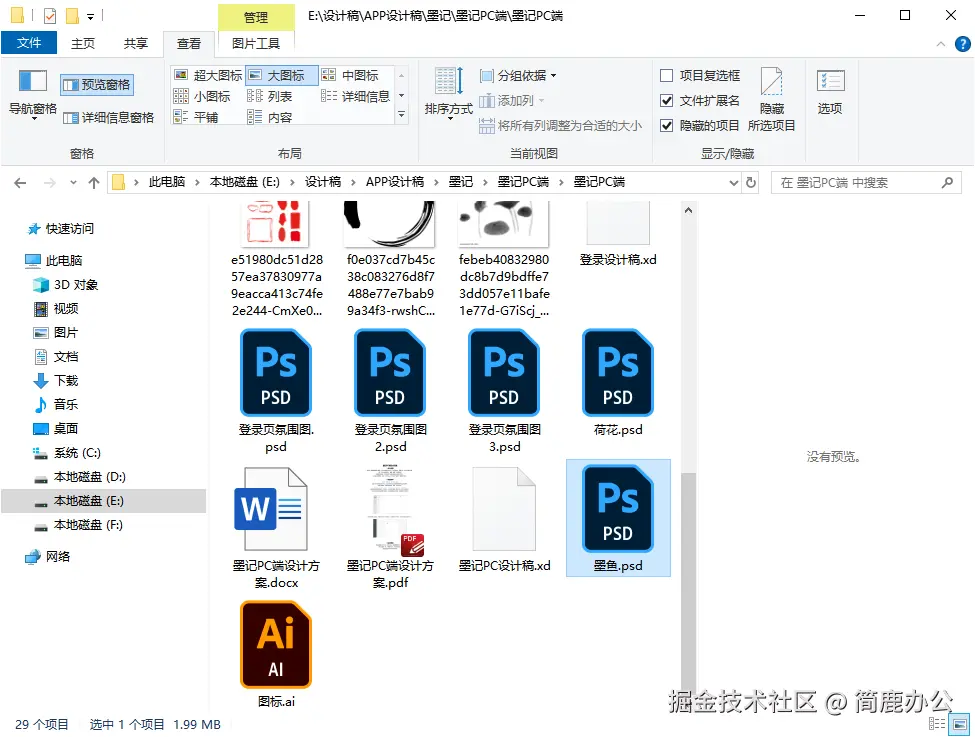Image resolution: width=975 pixels, height=737 pixels.
Task: Navigate to APP设计稿 in the breadcrumb
Action: (x=395, y=182)
